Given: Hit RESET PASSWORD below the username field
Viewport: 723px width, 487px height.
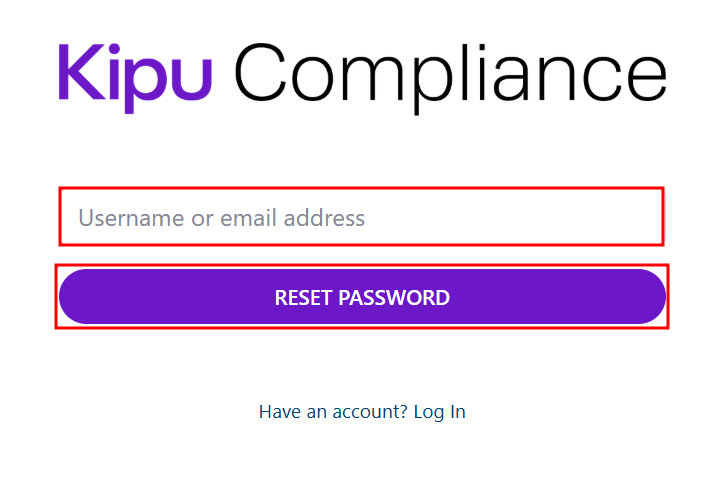Looking at the screenshot, I should tap(362, 297).
